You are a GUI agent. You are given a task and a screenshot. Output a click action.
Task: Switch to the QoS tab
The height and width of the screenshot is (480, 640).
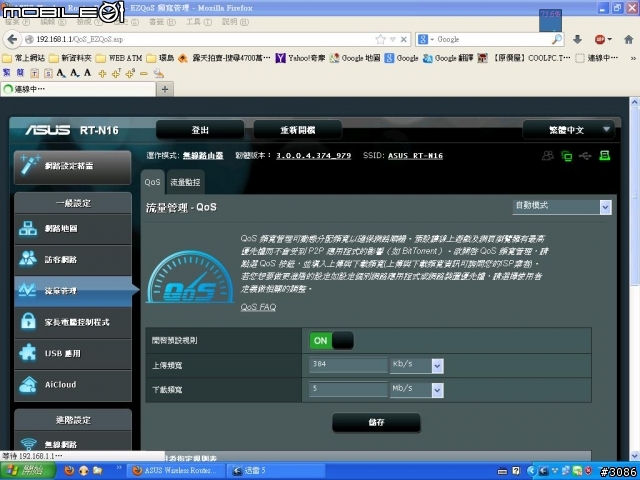(153, 182)
